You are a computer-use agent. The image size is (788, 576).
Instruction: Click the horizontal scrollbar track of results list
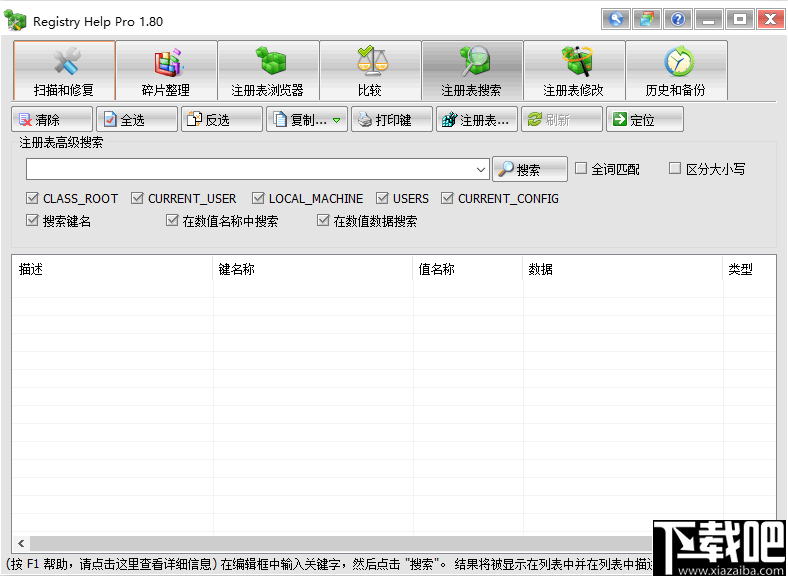tap(342, 543)
